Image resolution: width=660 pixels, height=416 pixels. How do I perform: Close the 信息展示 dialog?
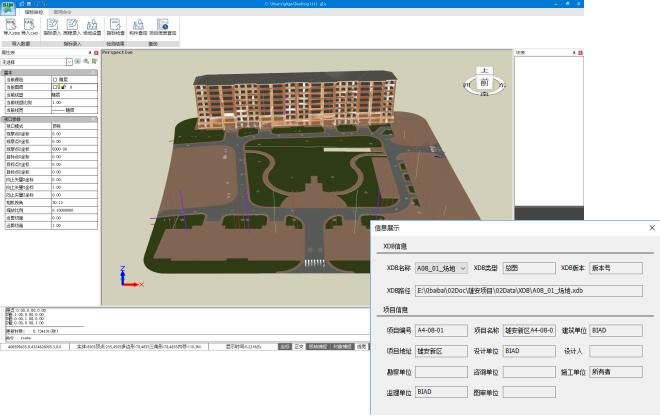coord(651,227)
